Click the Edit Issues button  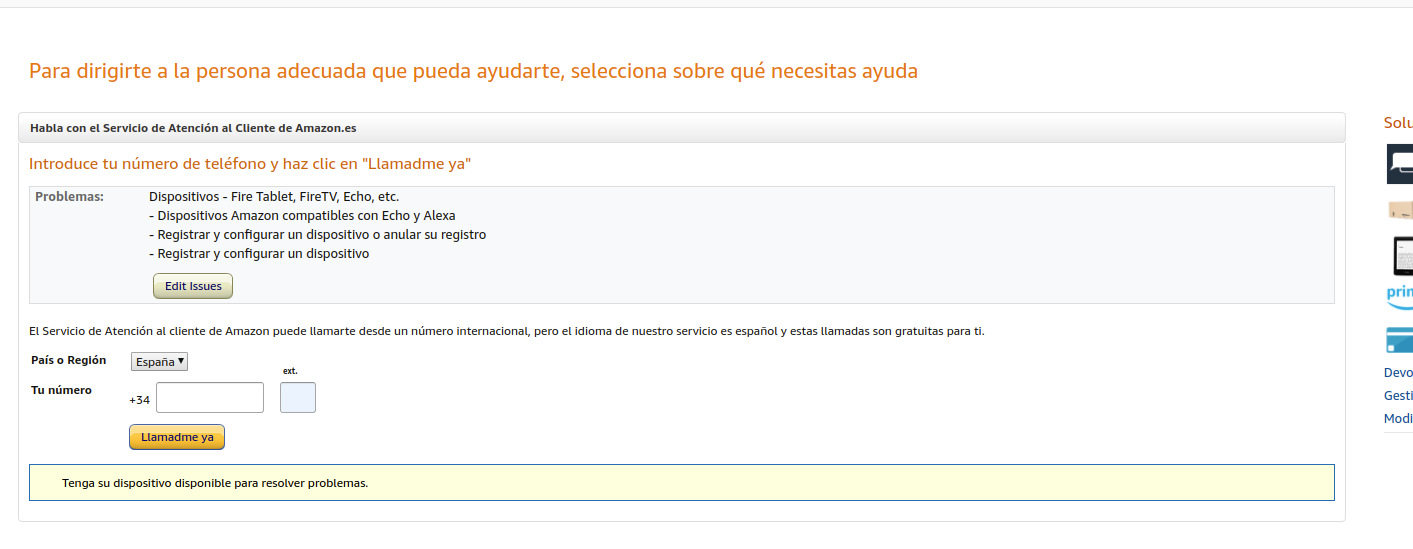193,286
